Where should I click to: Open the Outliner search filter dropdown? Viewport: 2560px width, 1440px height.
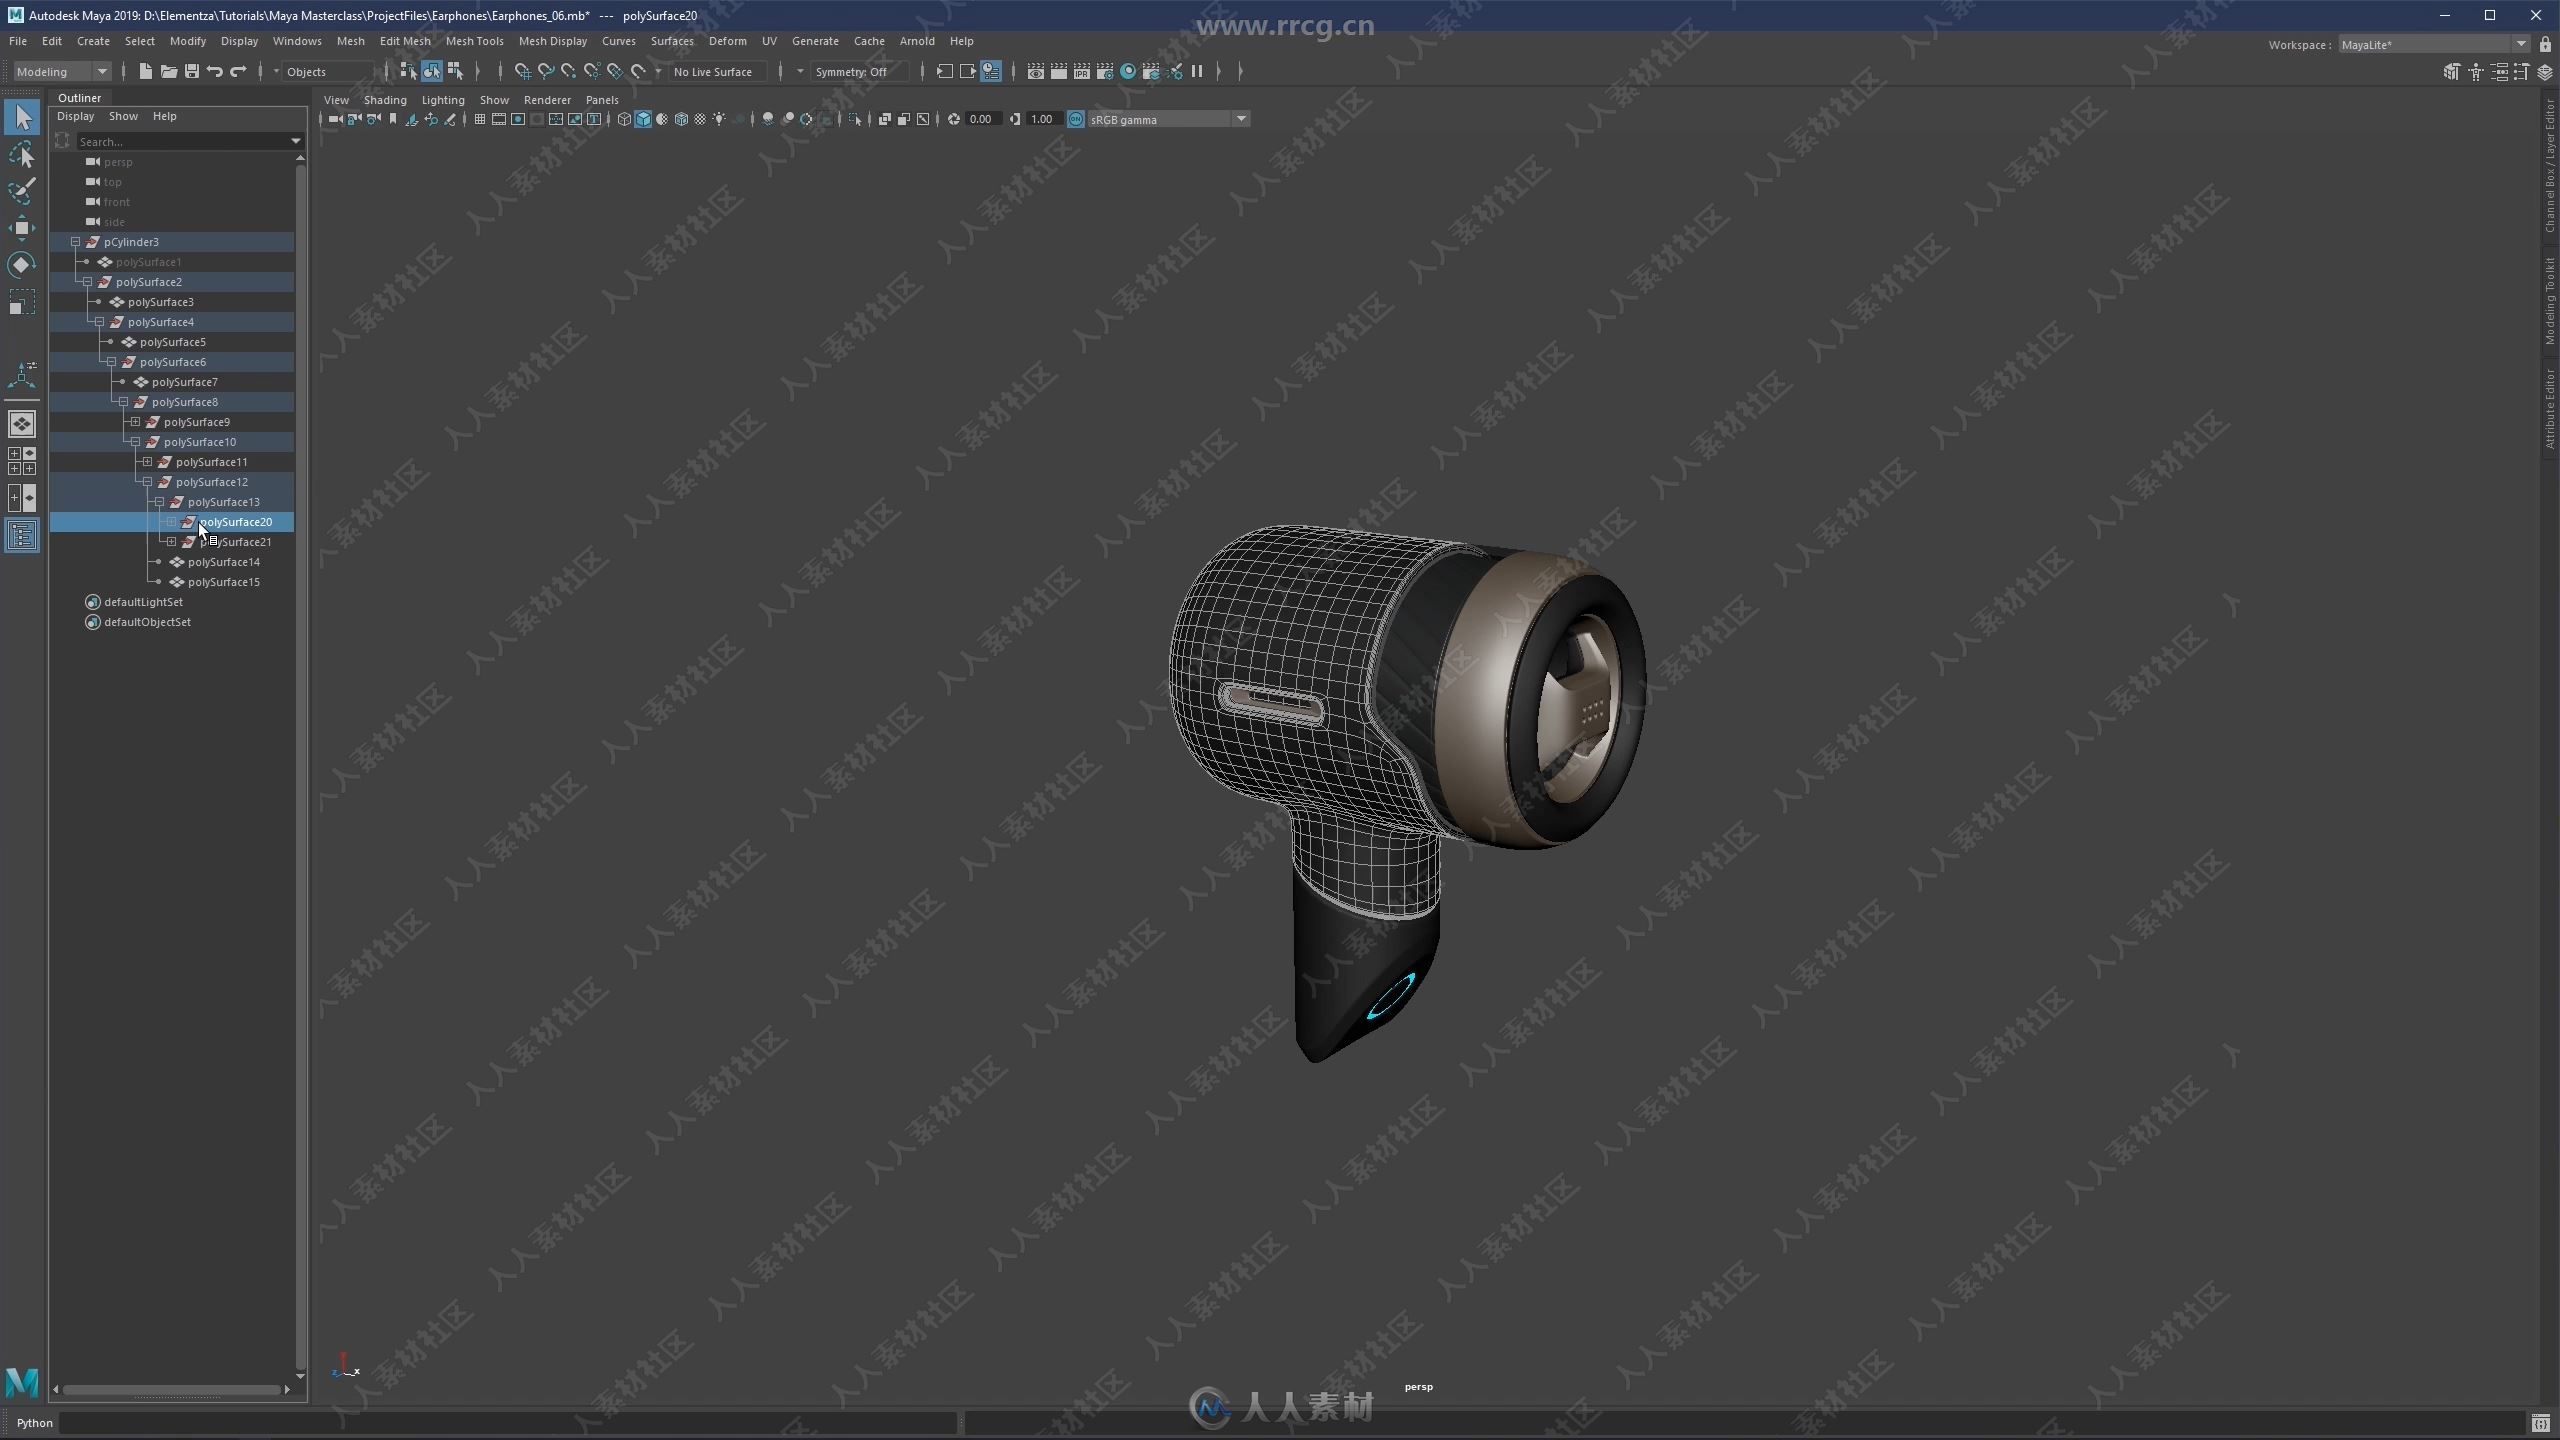tap(295, 141)
